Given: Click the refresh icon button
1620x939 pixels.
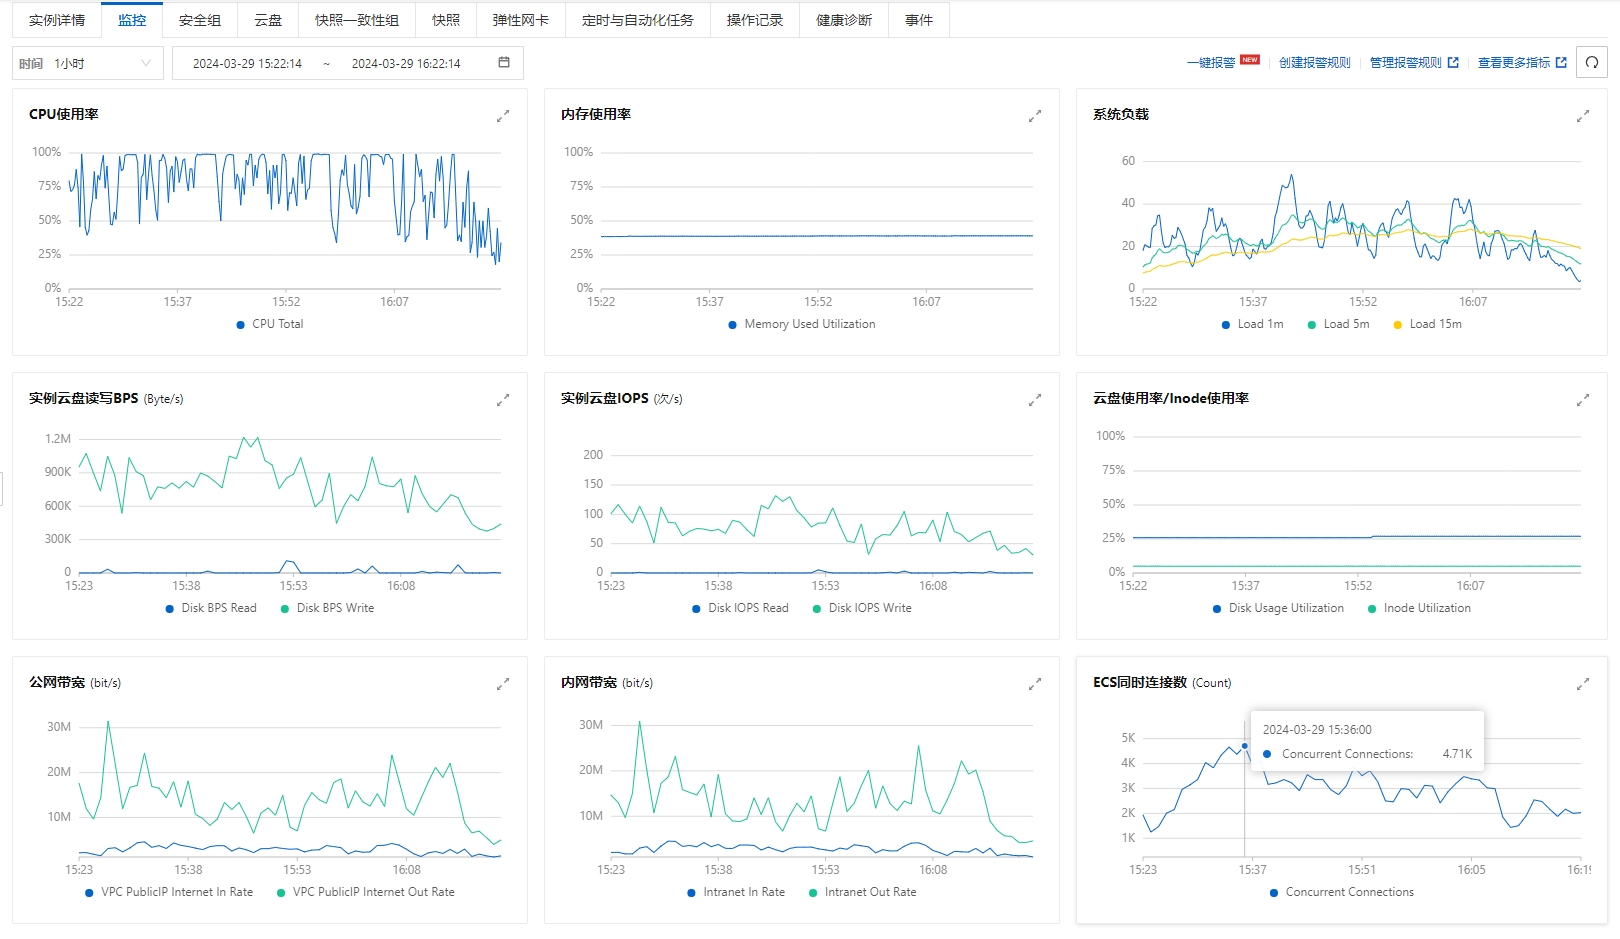Looking at the screenshot, I should click(1591, 62).
